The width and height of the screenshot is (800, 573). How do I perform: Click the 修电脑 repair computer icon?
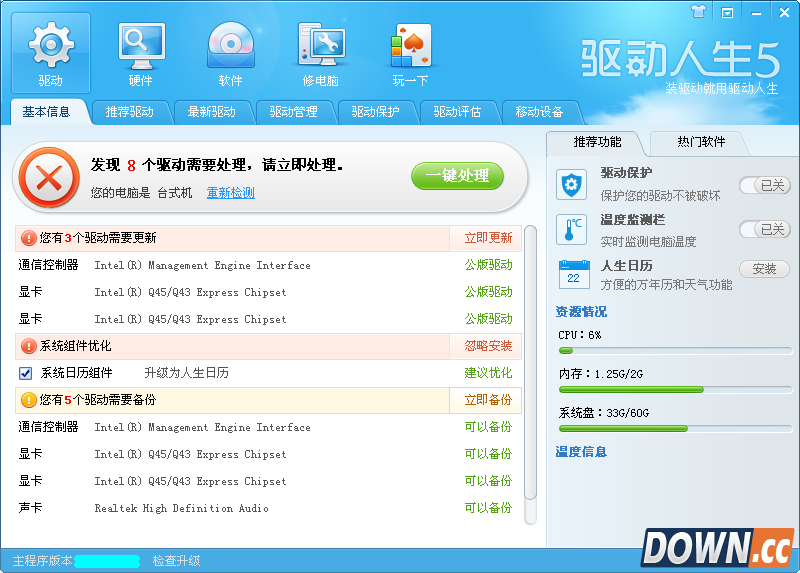(320, 44)
